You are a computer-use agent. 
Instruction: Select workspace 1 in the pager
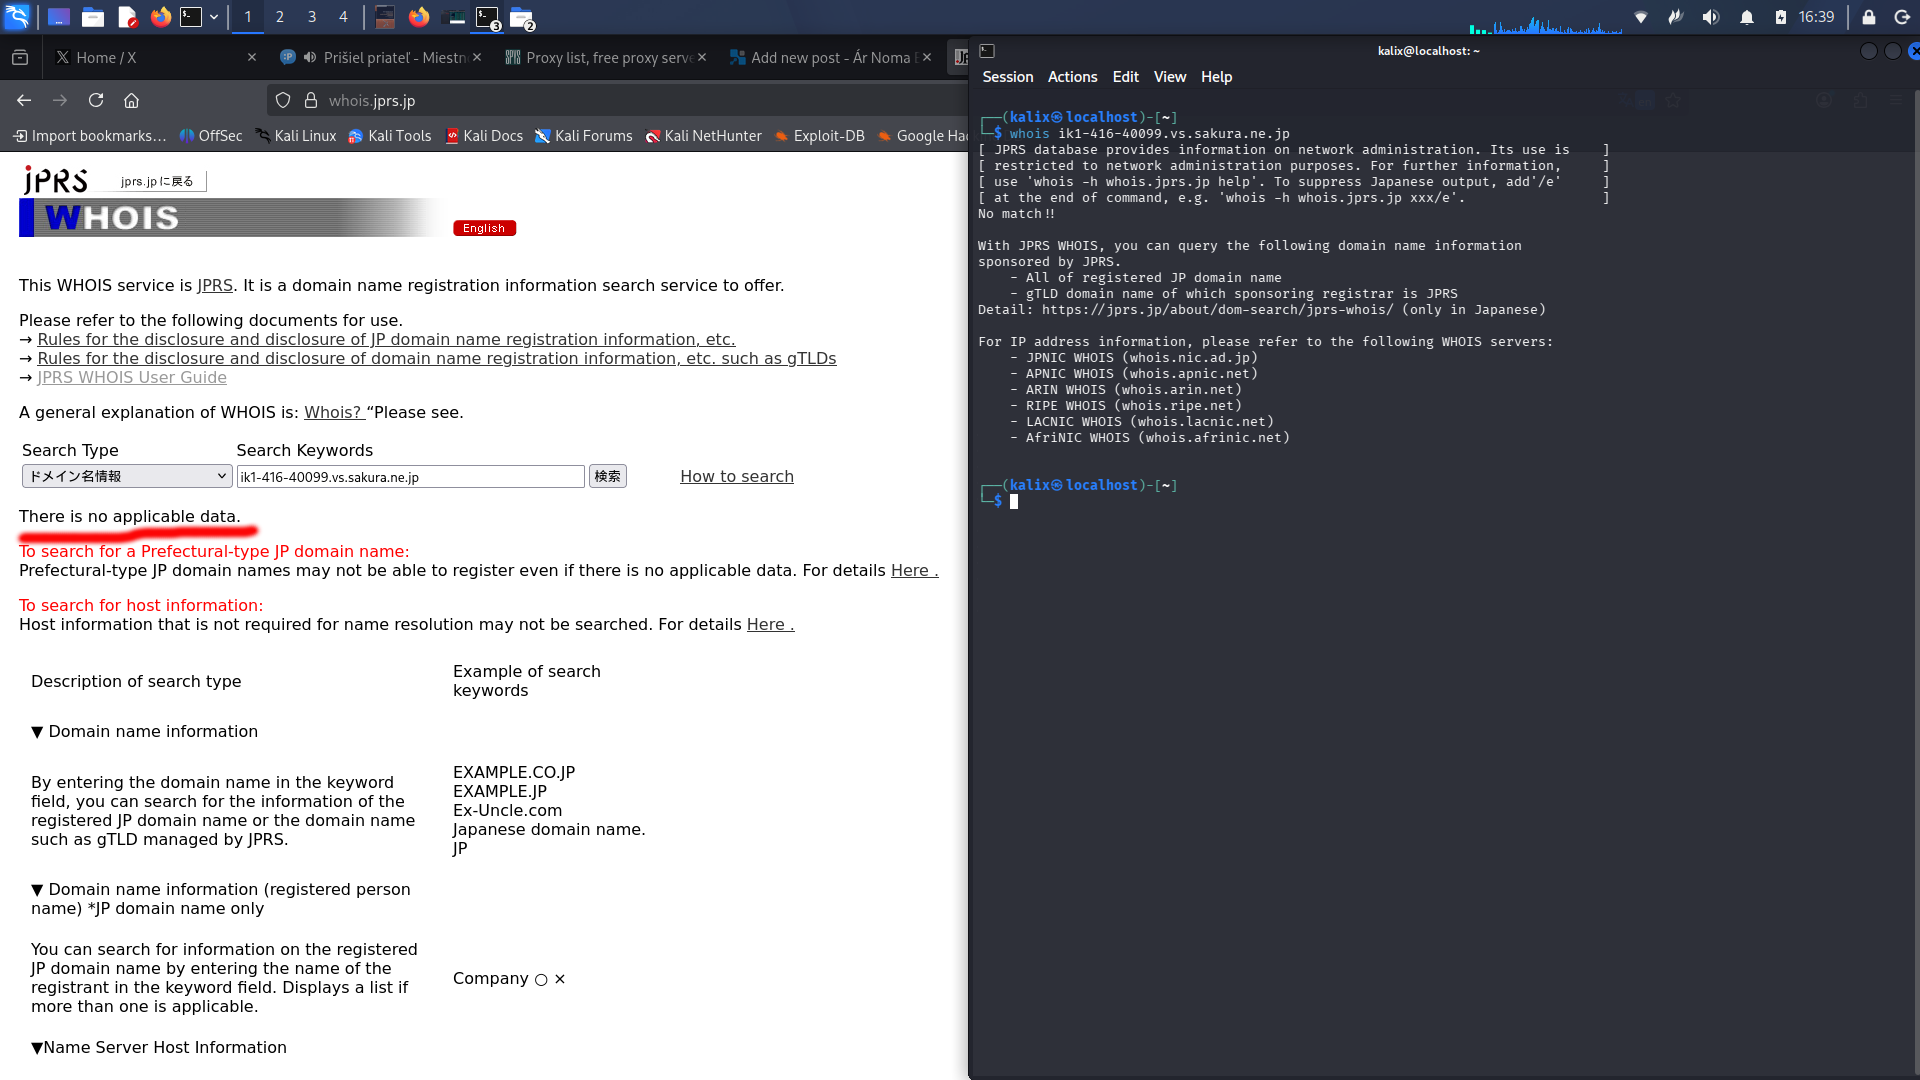pyautogui.click(x=248, y=17)
